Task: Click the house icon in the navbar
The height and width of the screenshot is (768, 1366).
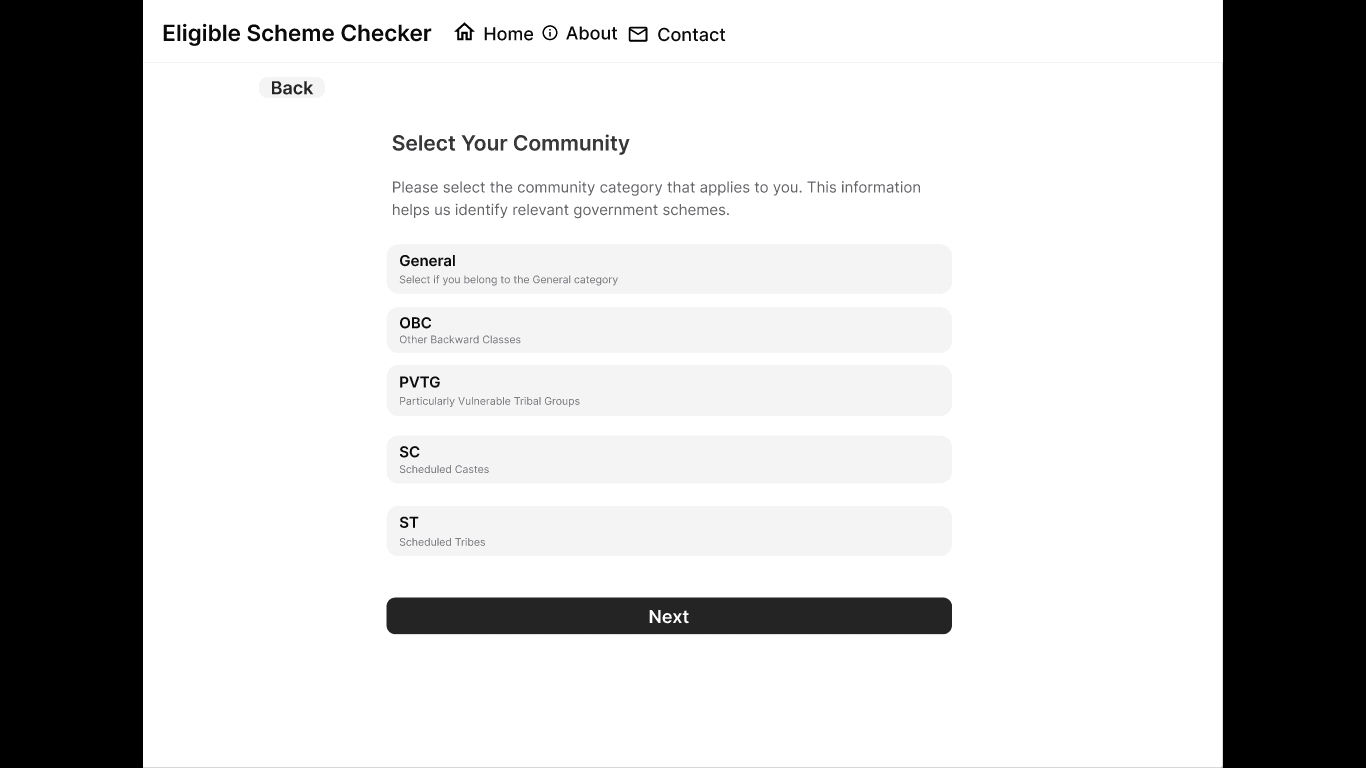Action: tap(464, 32)
